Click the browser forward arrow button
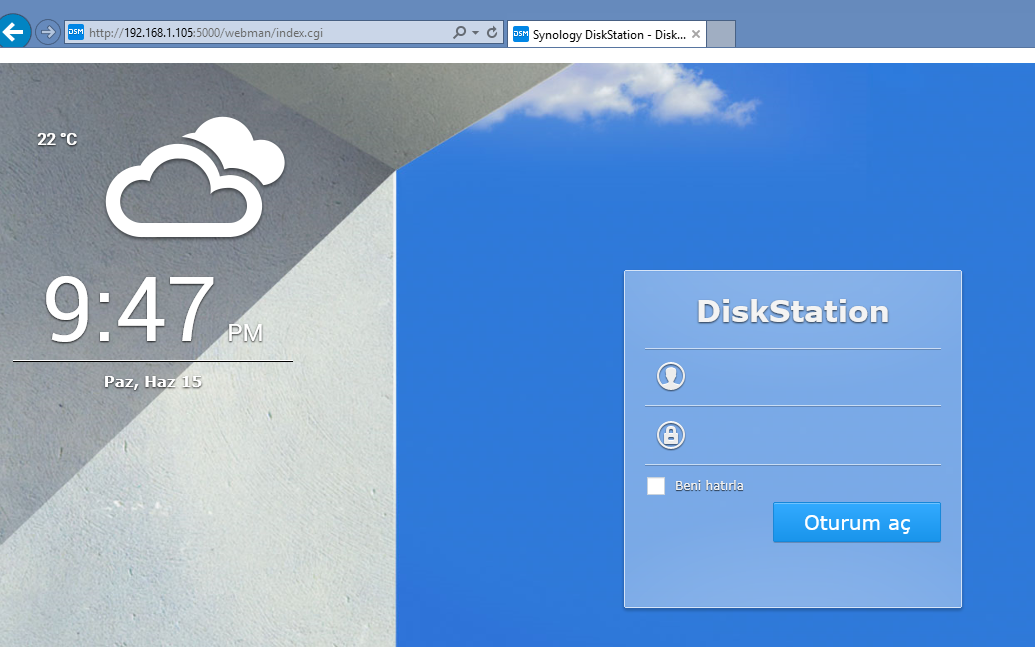The height and width of the screenshot is (647, 1035). click(x=48, y=32)
